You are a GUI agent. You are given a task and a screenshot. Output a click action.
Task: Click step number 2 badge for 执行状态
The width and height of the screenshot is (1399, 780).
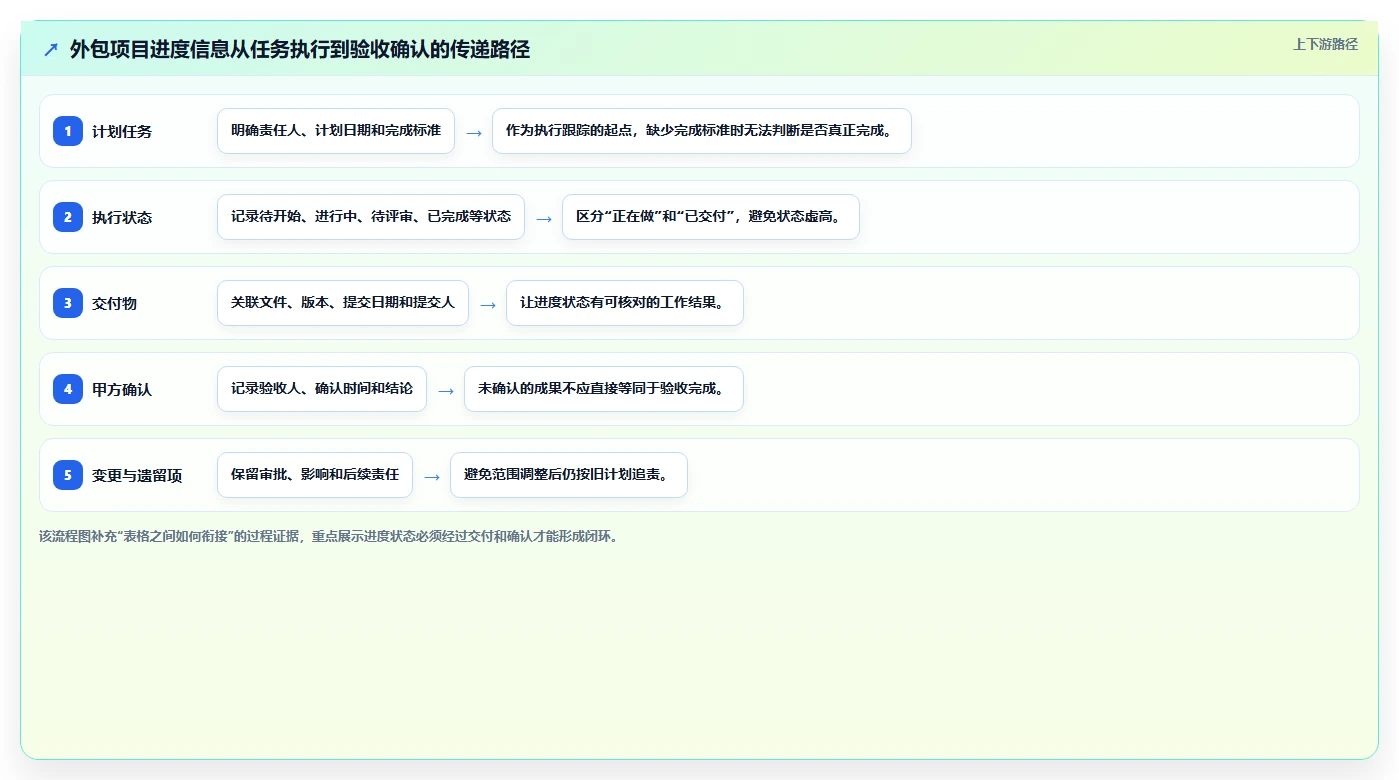tap(68, 217)
